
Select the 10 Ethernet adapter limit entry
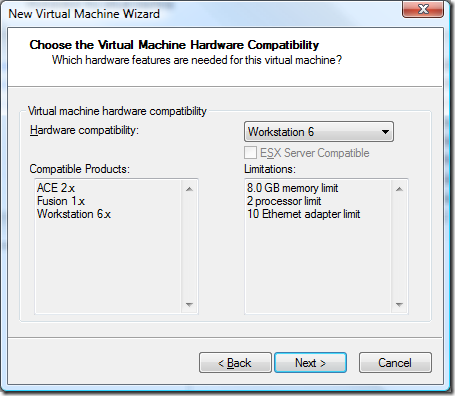pyautogui.click(x=304, y=214)
